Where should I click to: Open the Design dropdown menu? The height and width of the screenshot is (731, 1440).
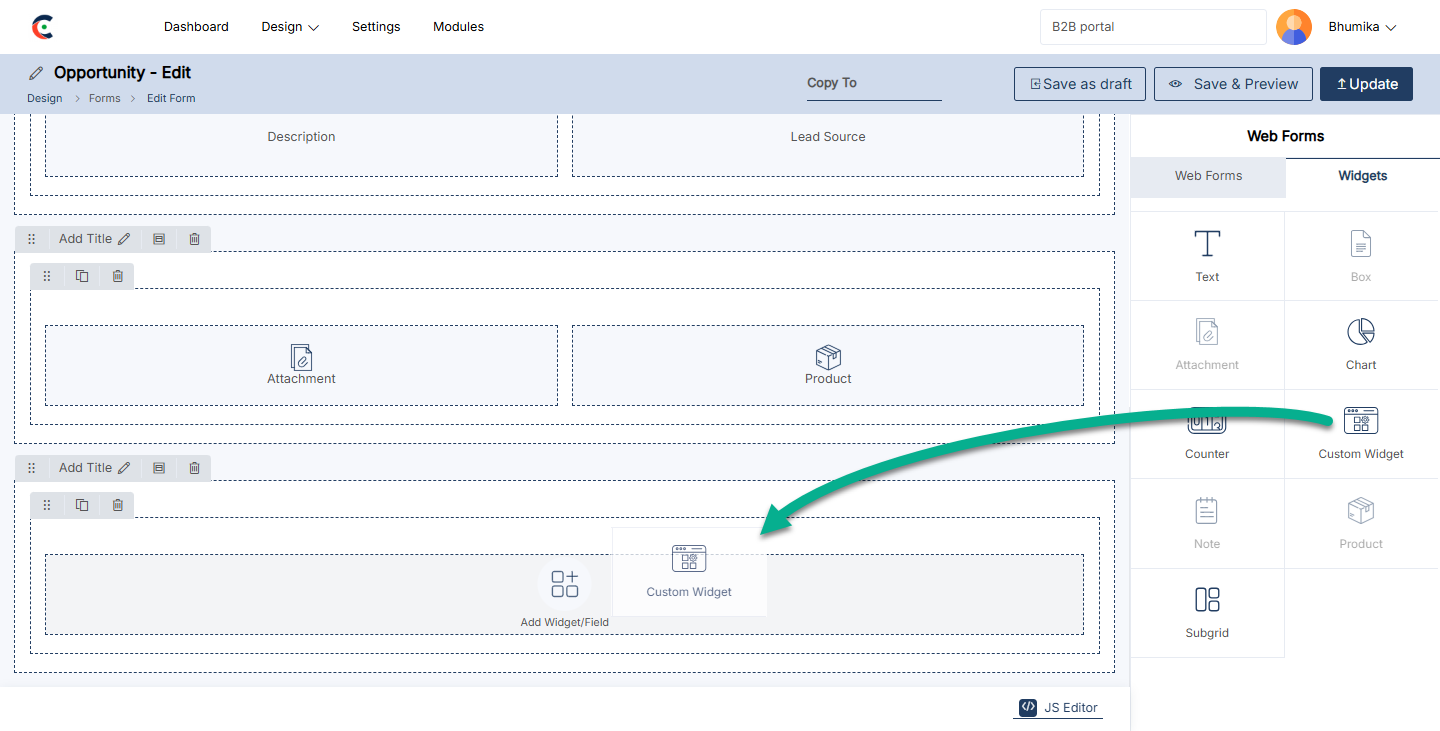point(290,27)
